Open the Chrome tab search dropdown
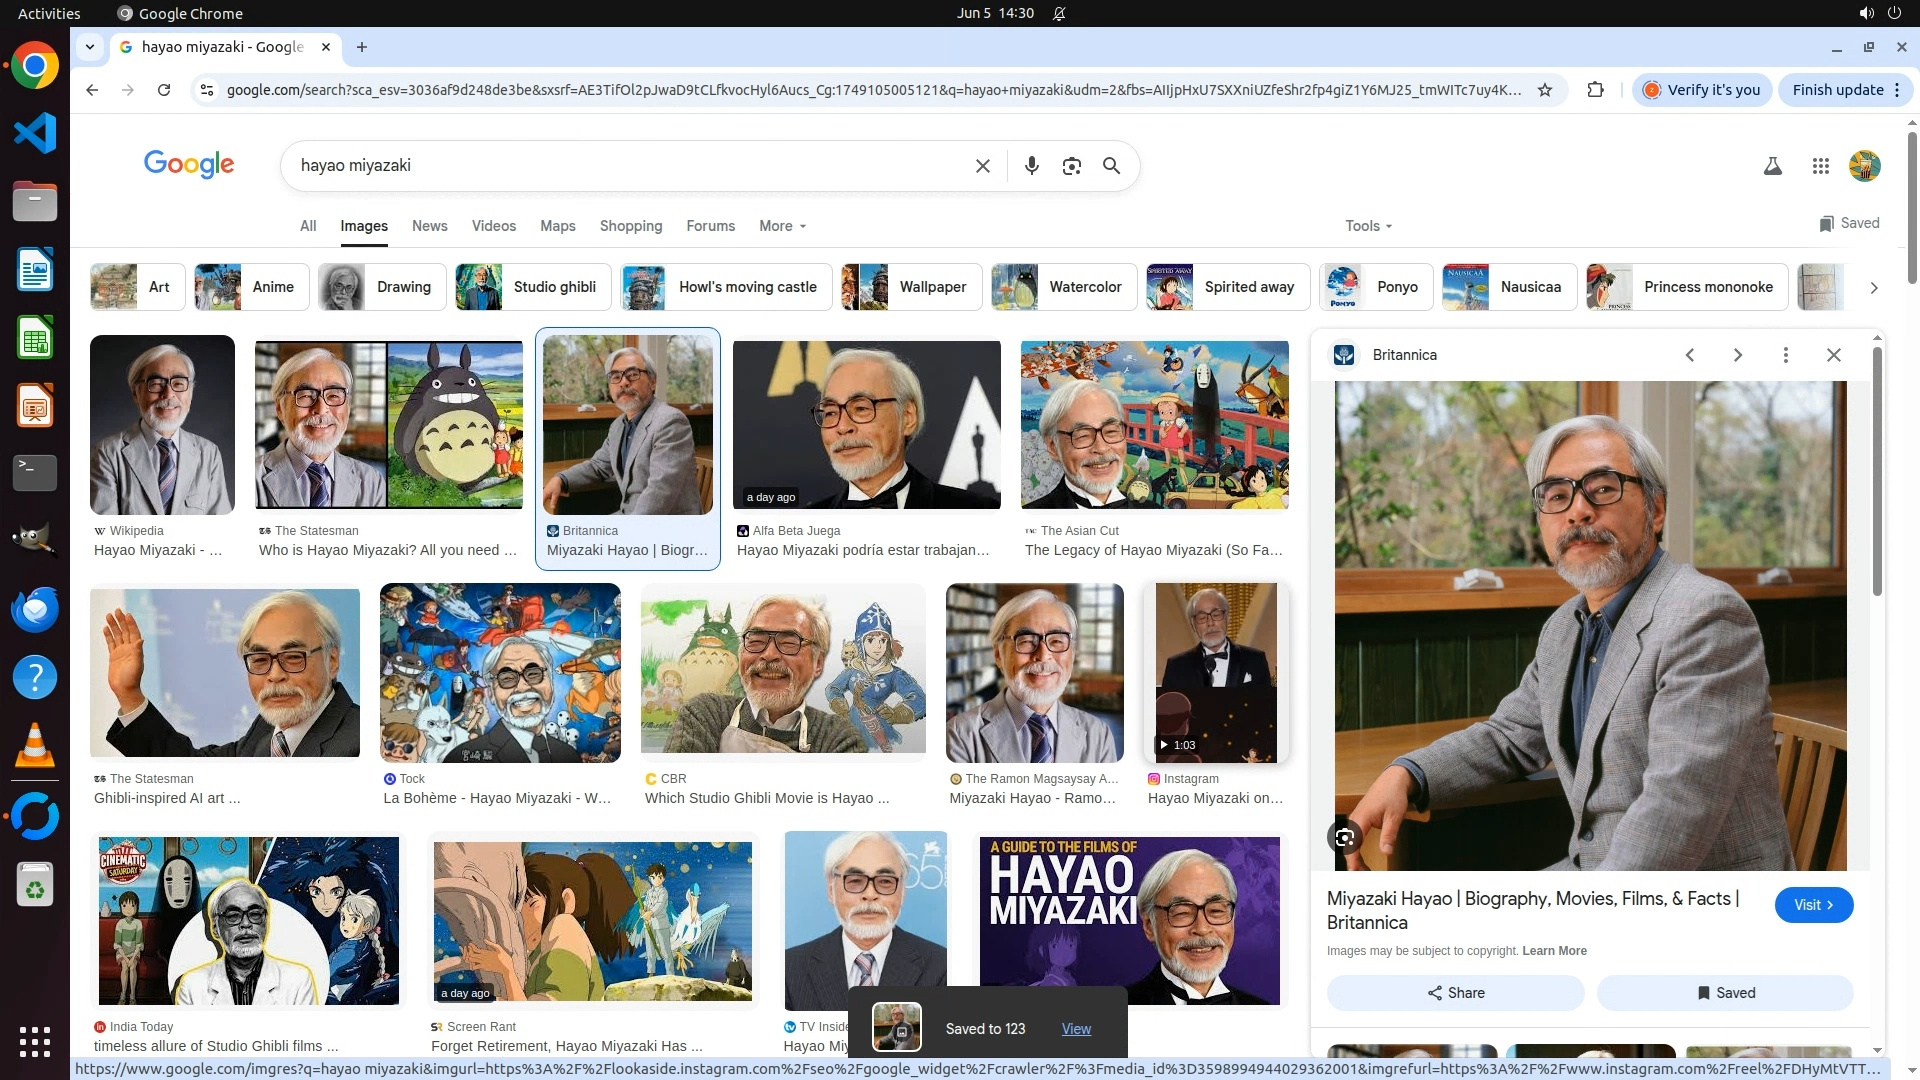 [x=90, y=47]
